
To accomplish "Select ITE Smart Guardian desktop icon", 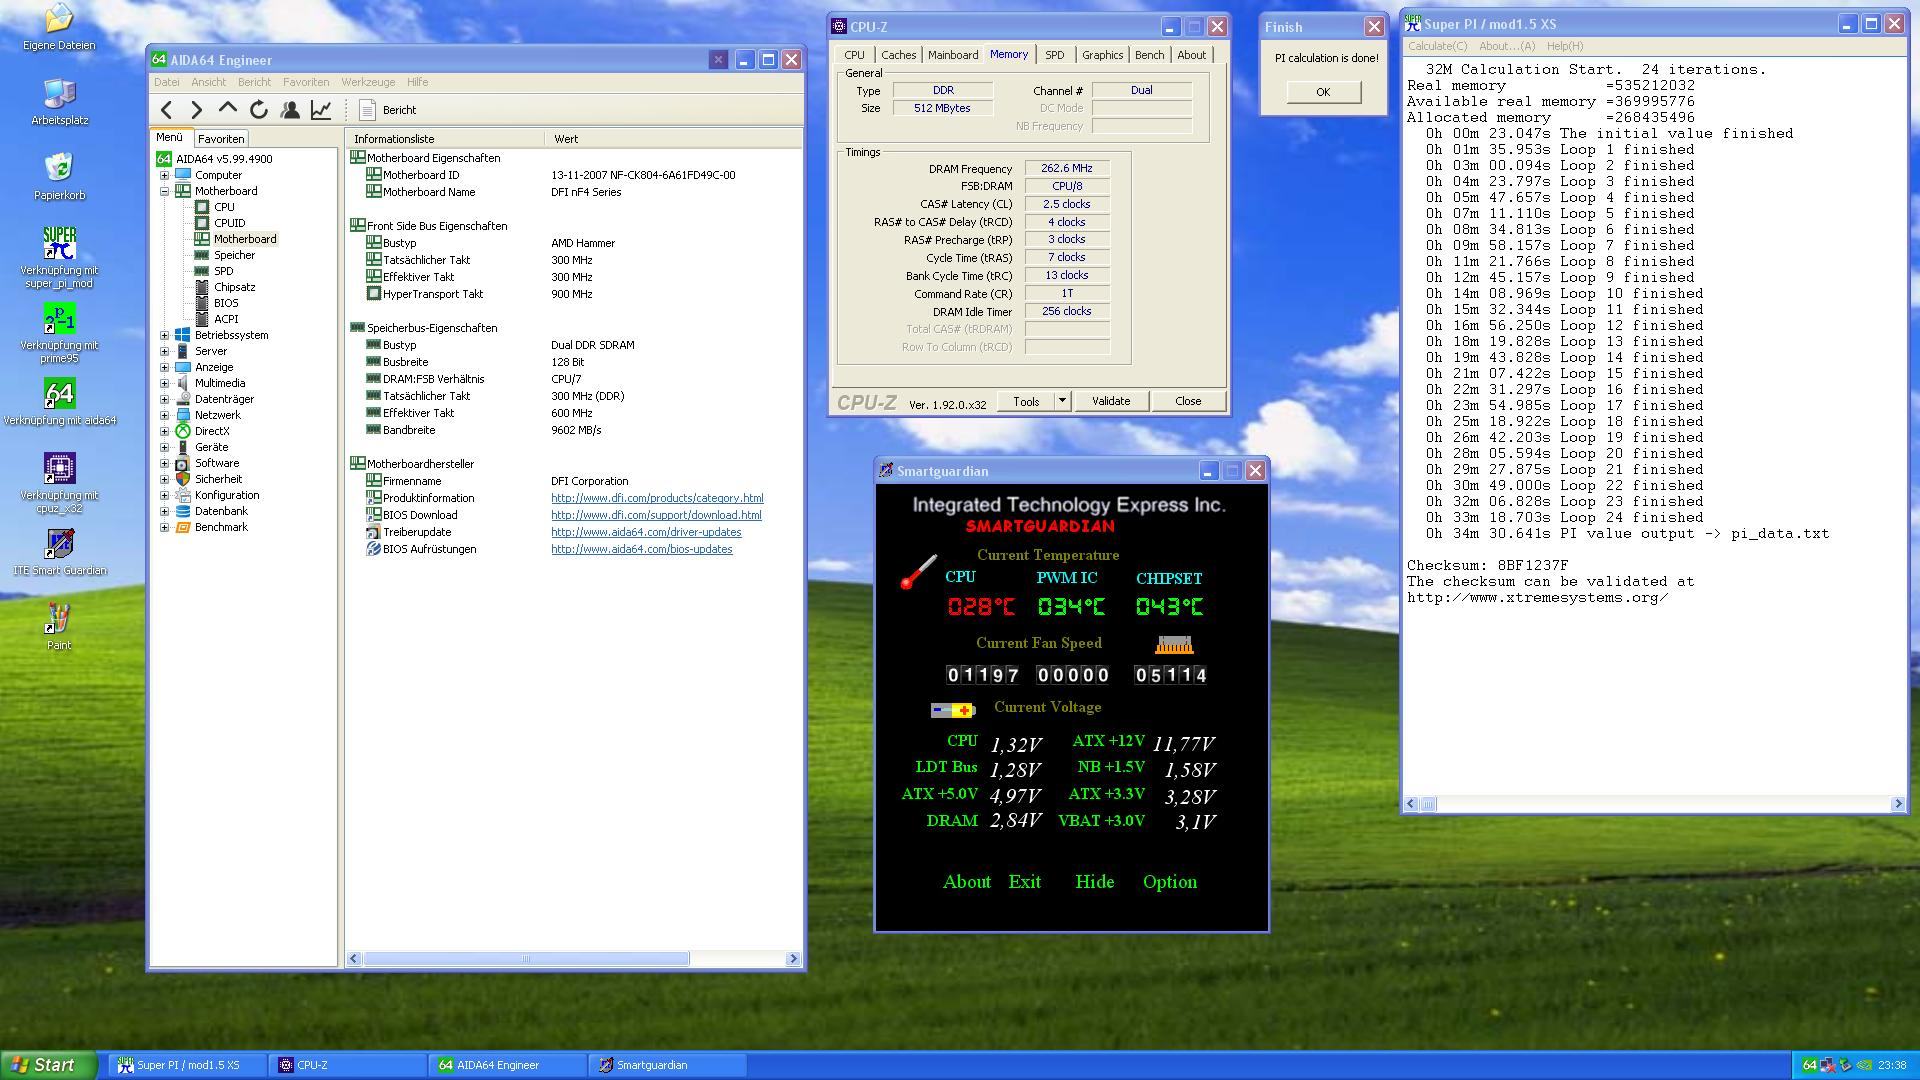I will (x=59, y=551).
